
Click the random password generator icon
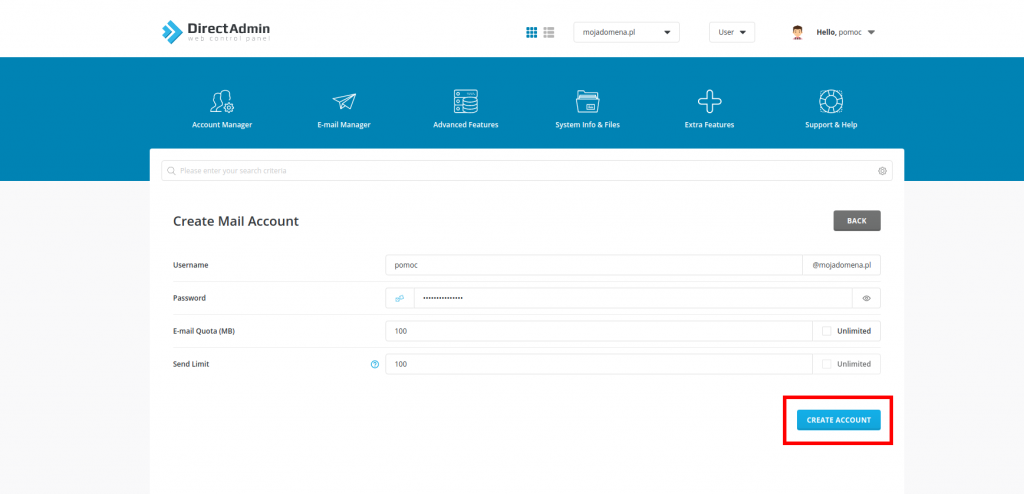point(400,298)
